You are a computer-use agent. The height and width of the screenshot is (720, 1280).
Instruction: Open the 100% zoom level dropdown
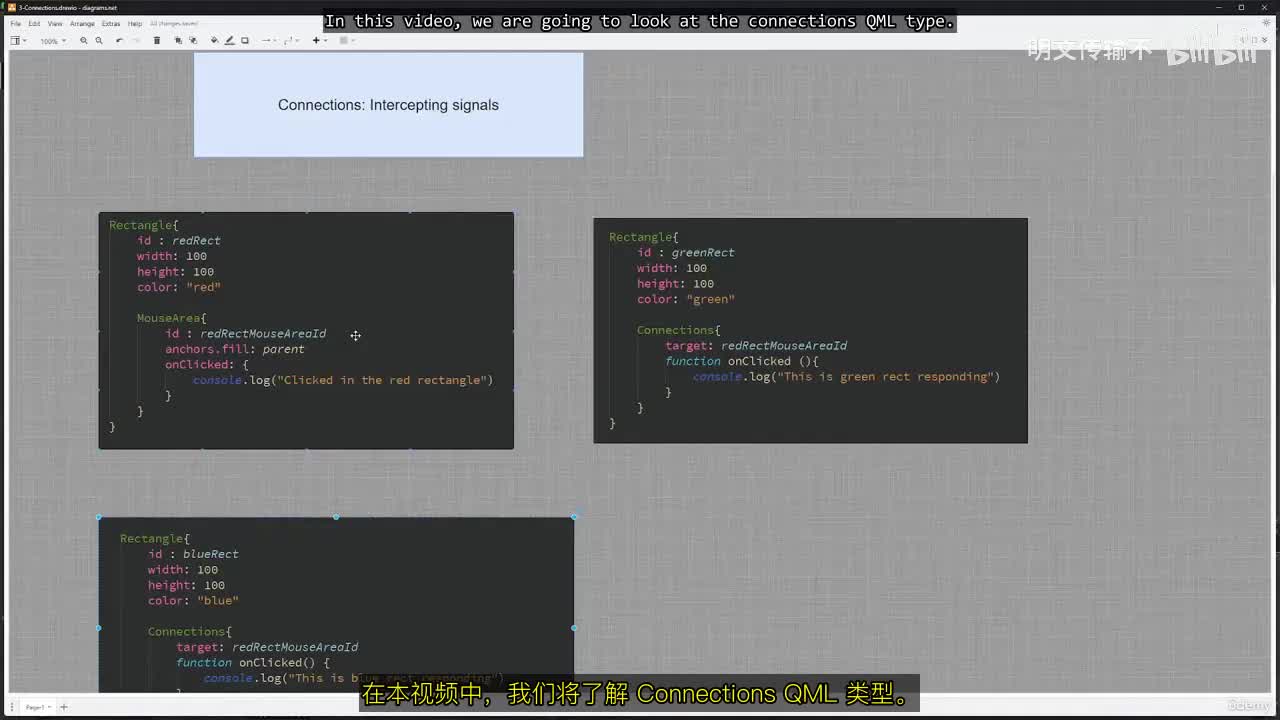coord(52,41)
